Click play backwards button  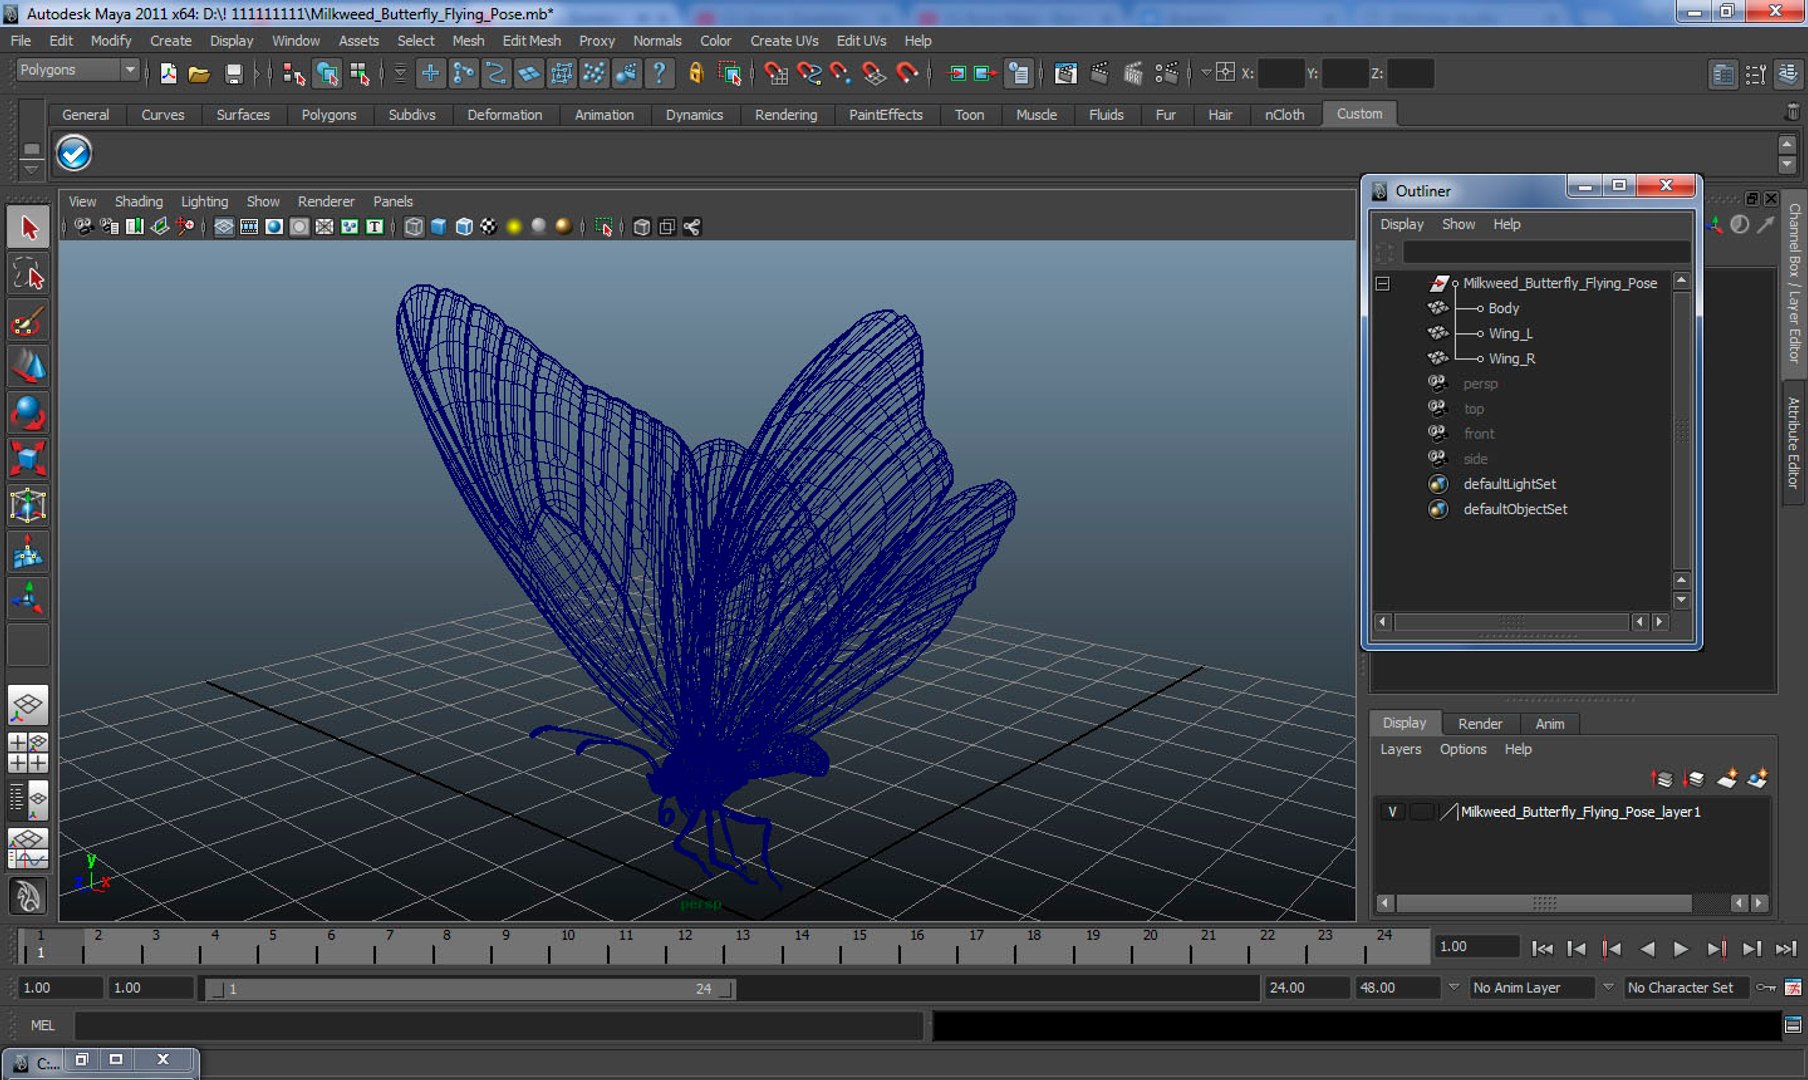tap(1647, 949)
